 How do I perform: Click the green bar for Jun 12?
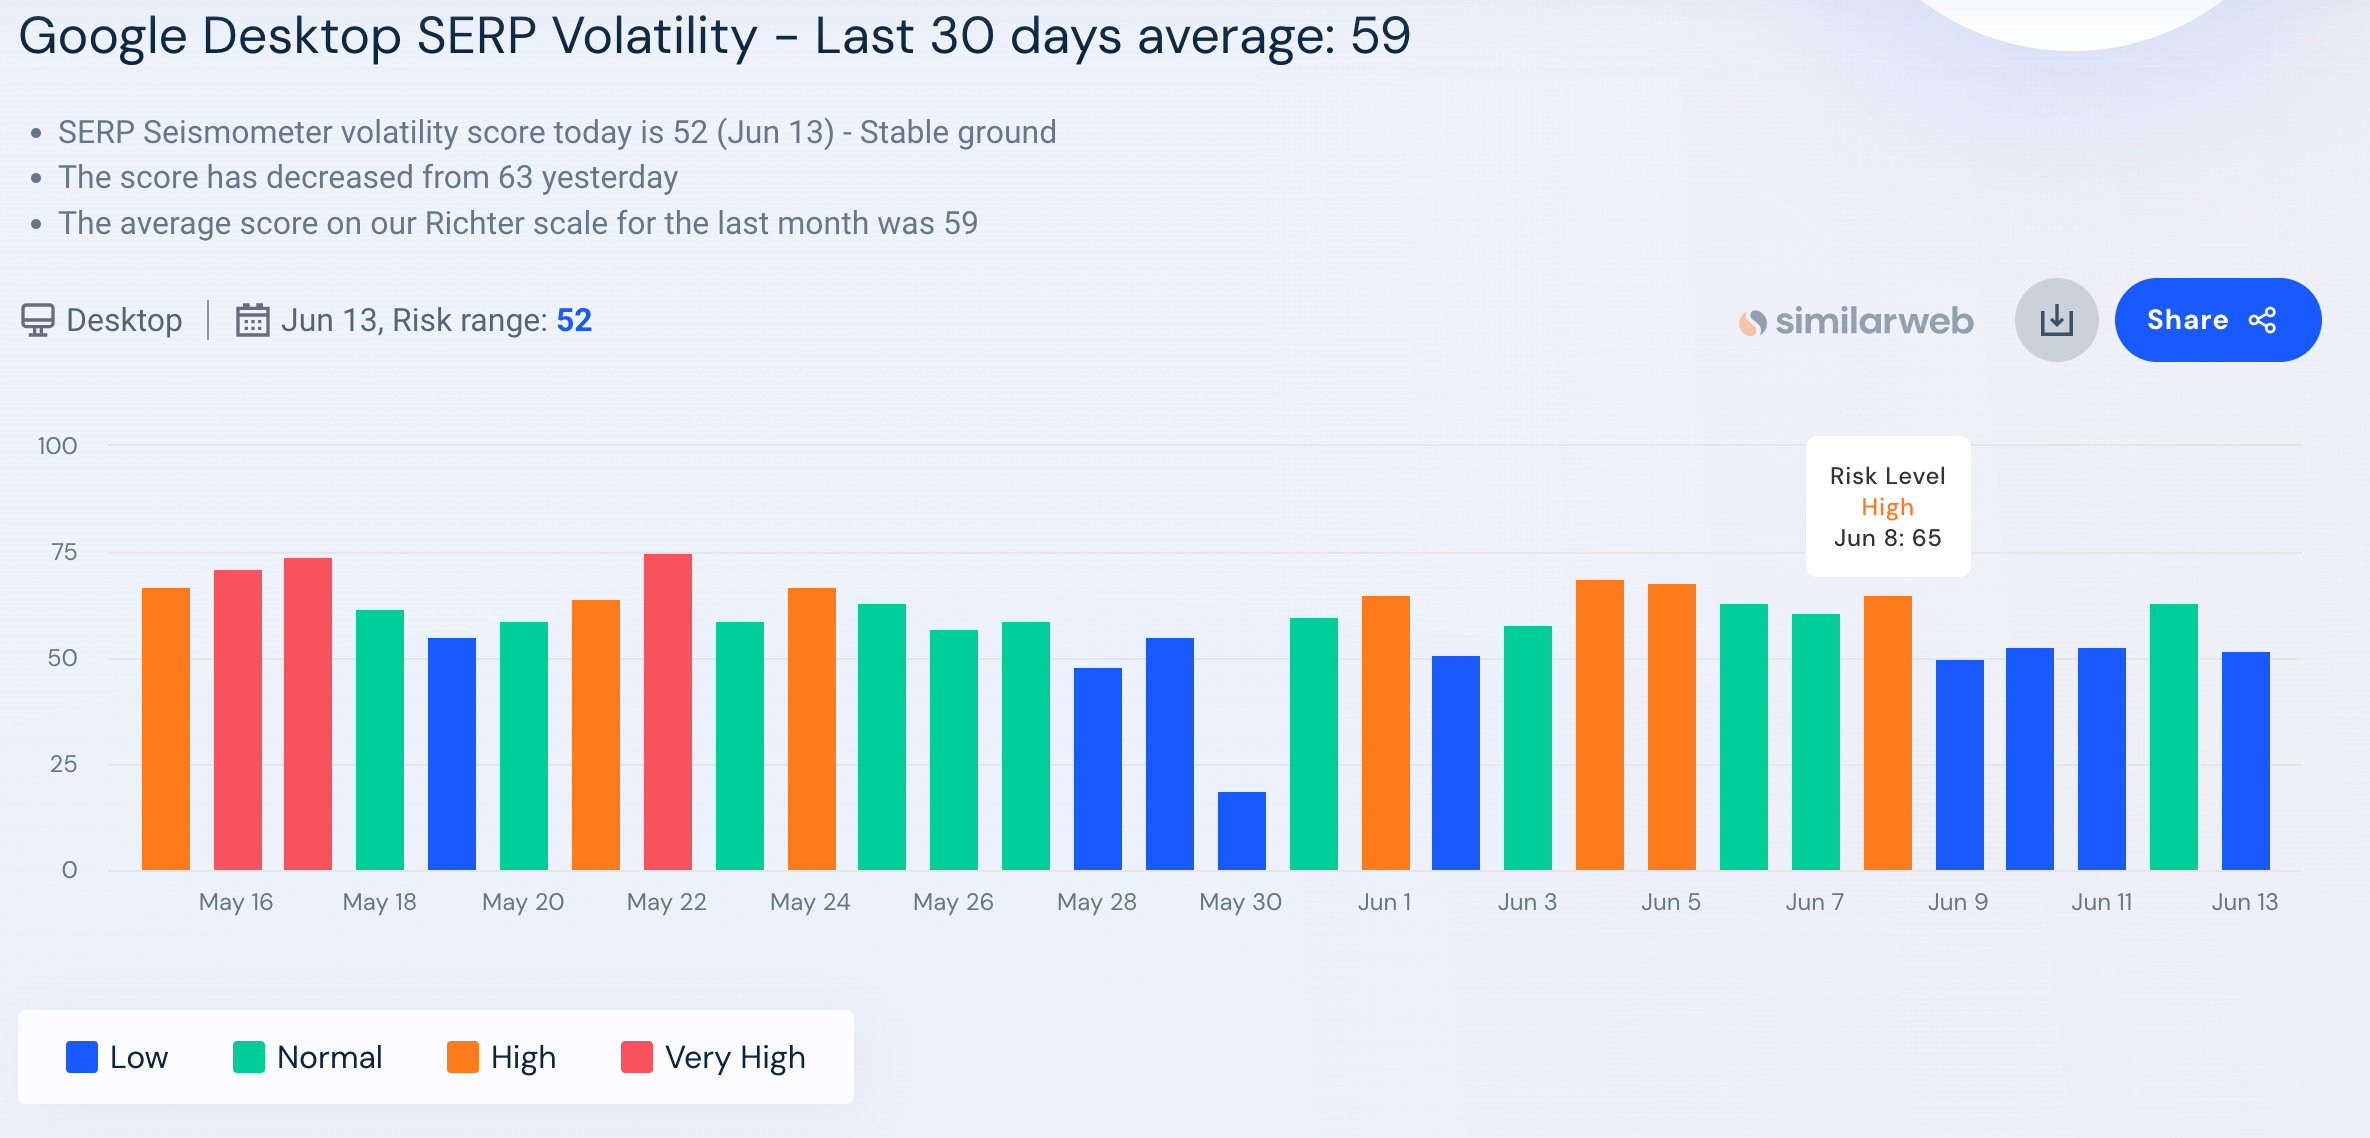(2174, 737)
